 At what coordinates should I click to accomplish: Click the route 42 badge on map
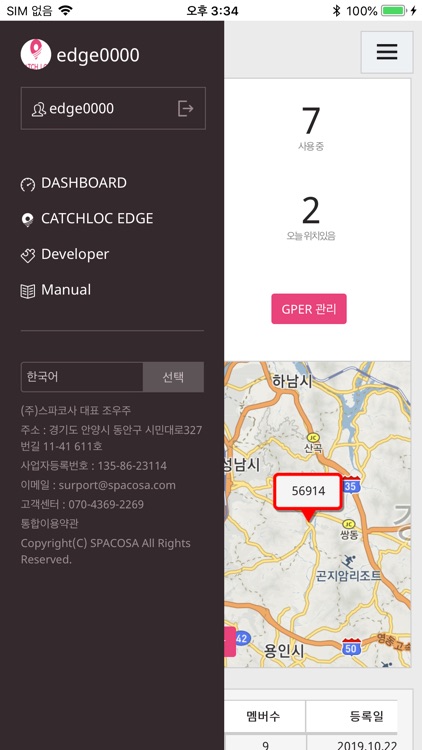242,639
